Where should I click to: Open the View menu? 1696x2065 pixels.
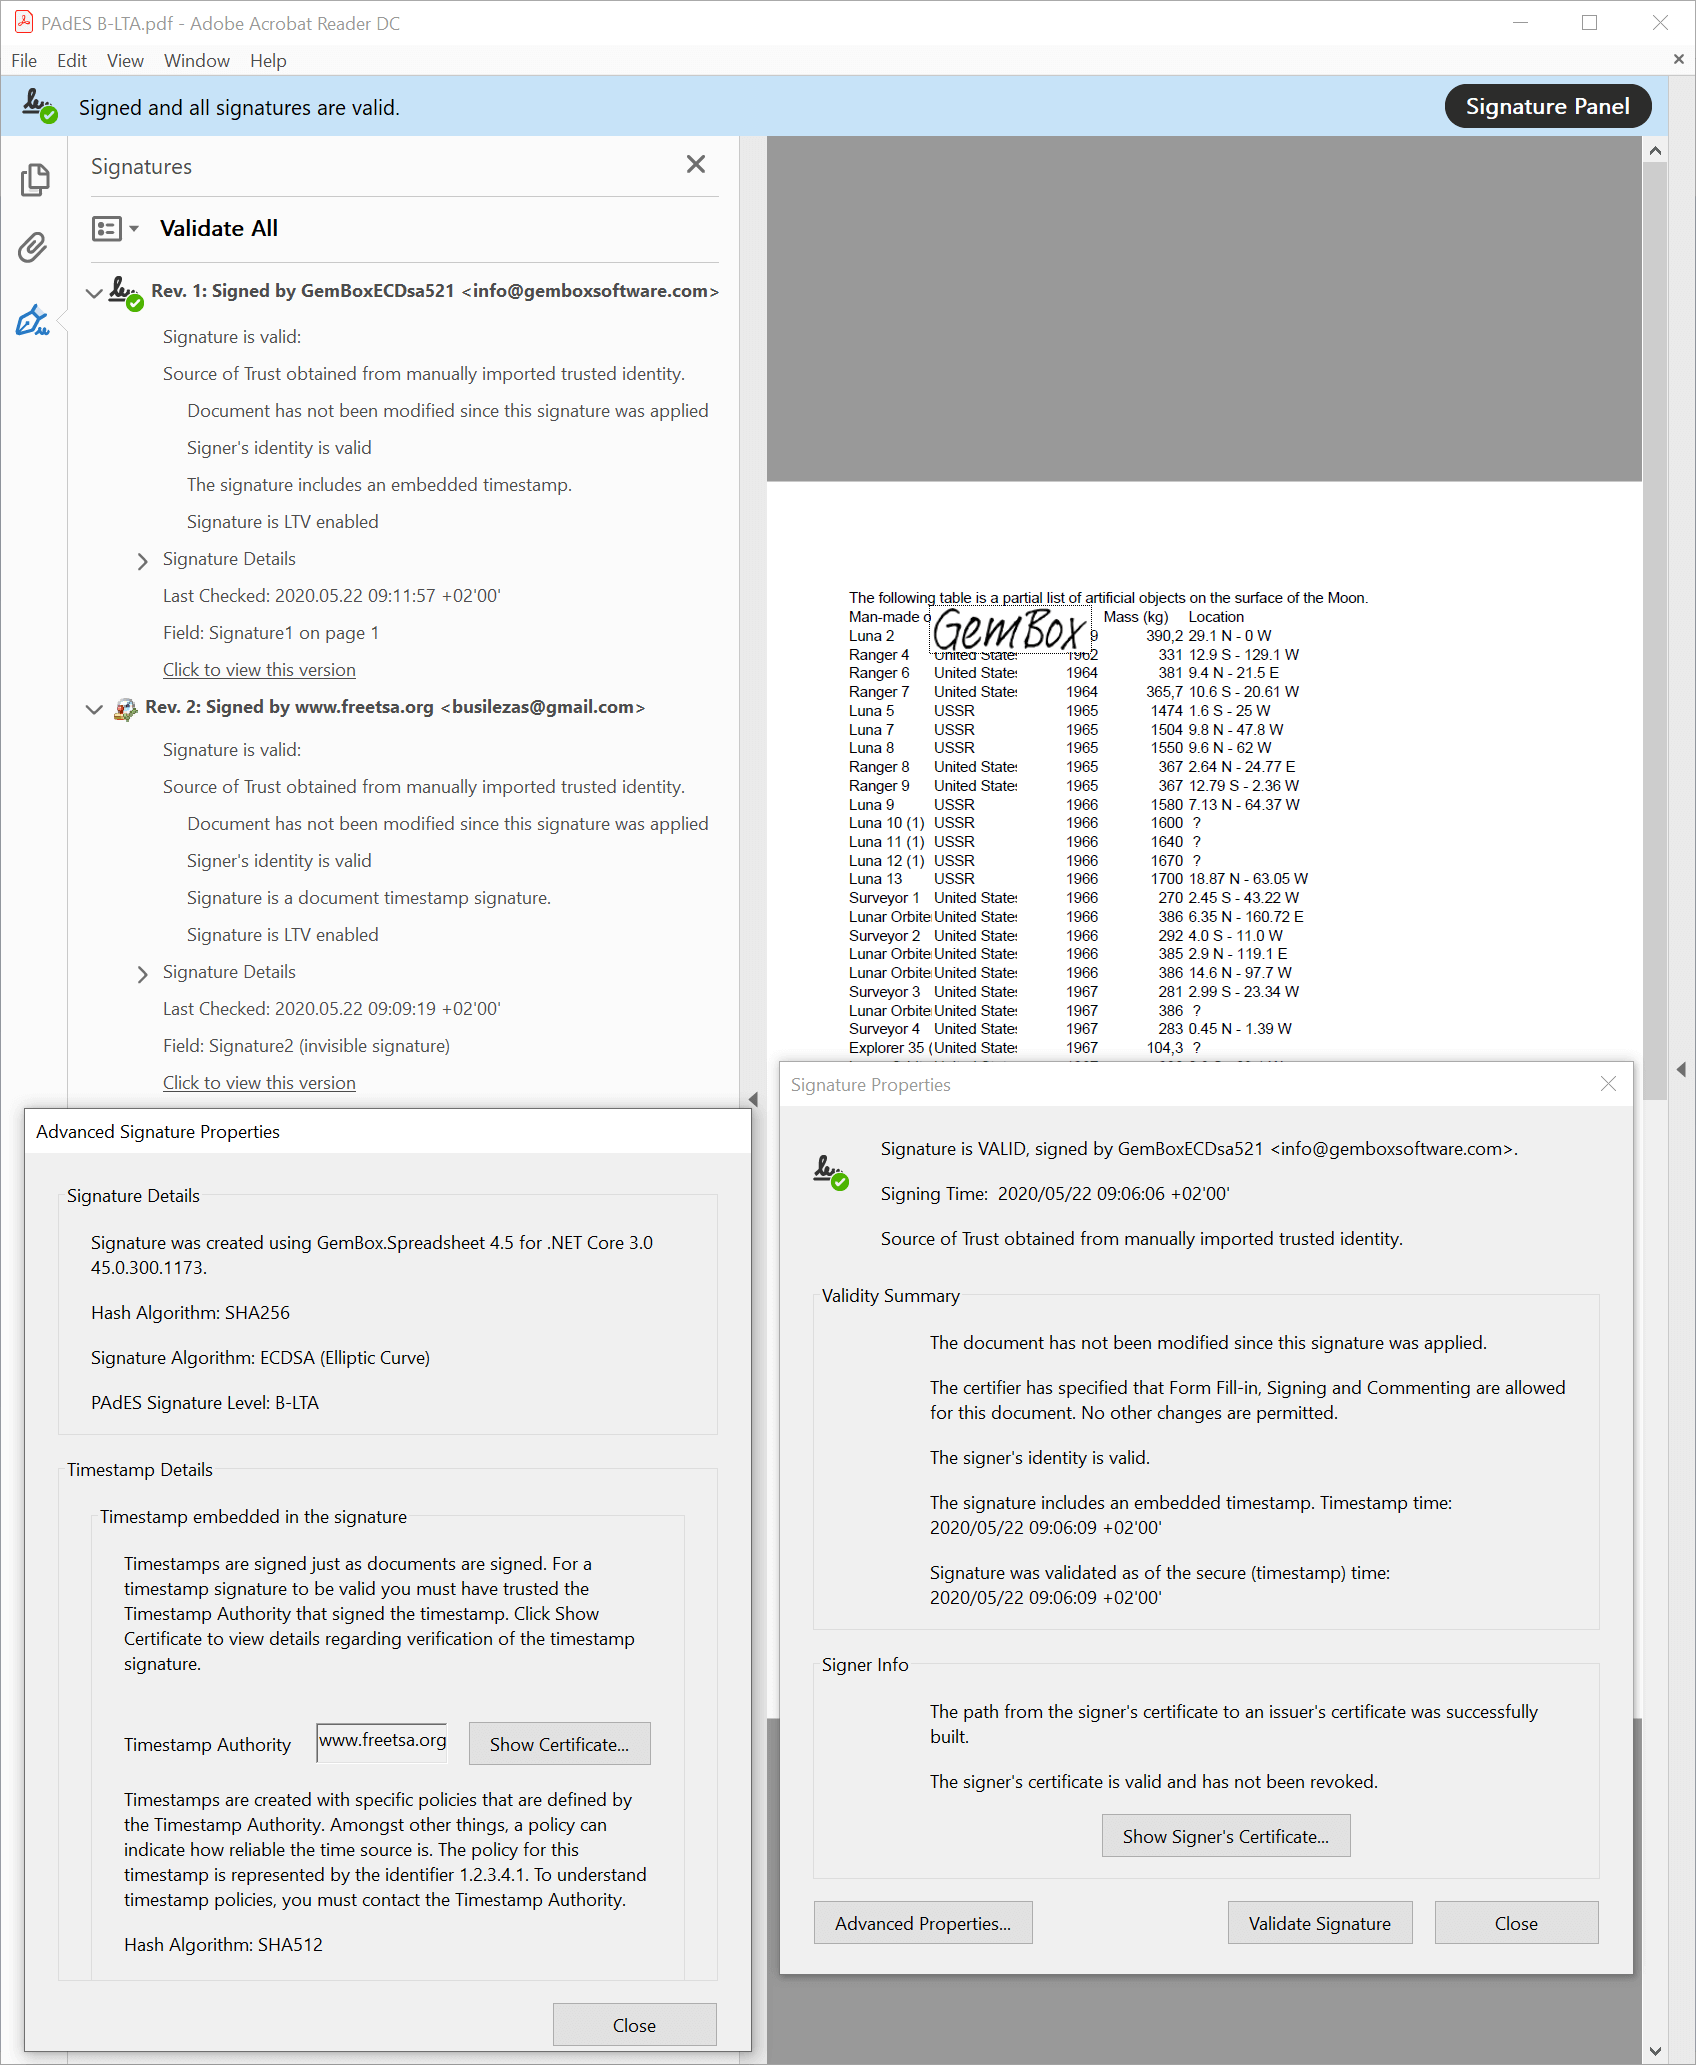(125, 60)
